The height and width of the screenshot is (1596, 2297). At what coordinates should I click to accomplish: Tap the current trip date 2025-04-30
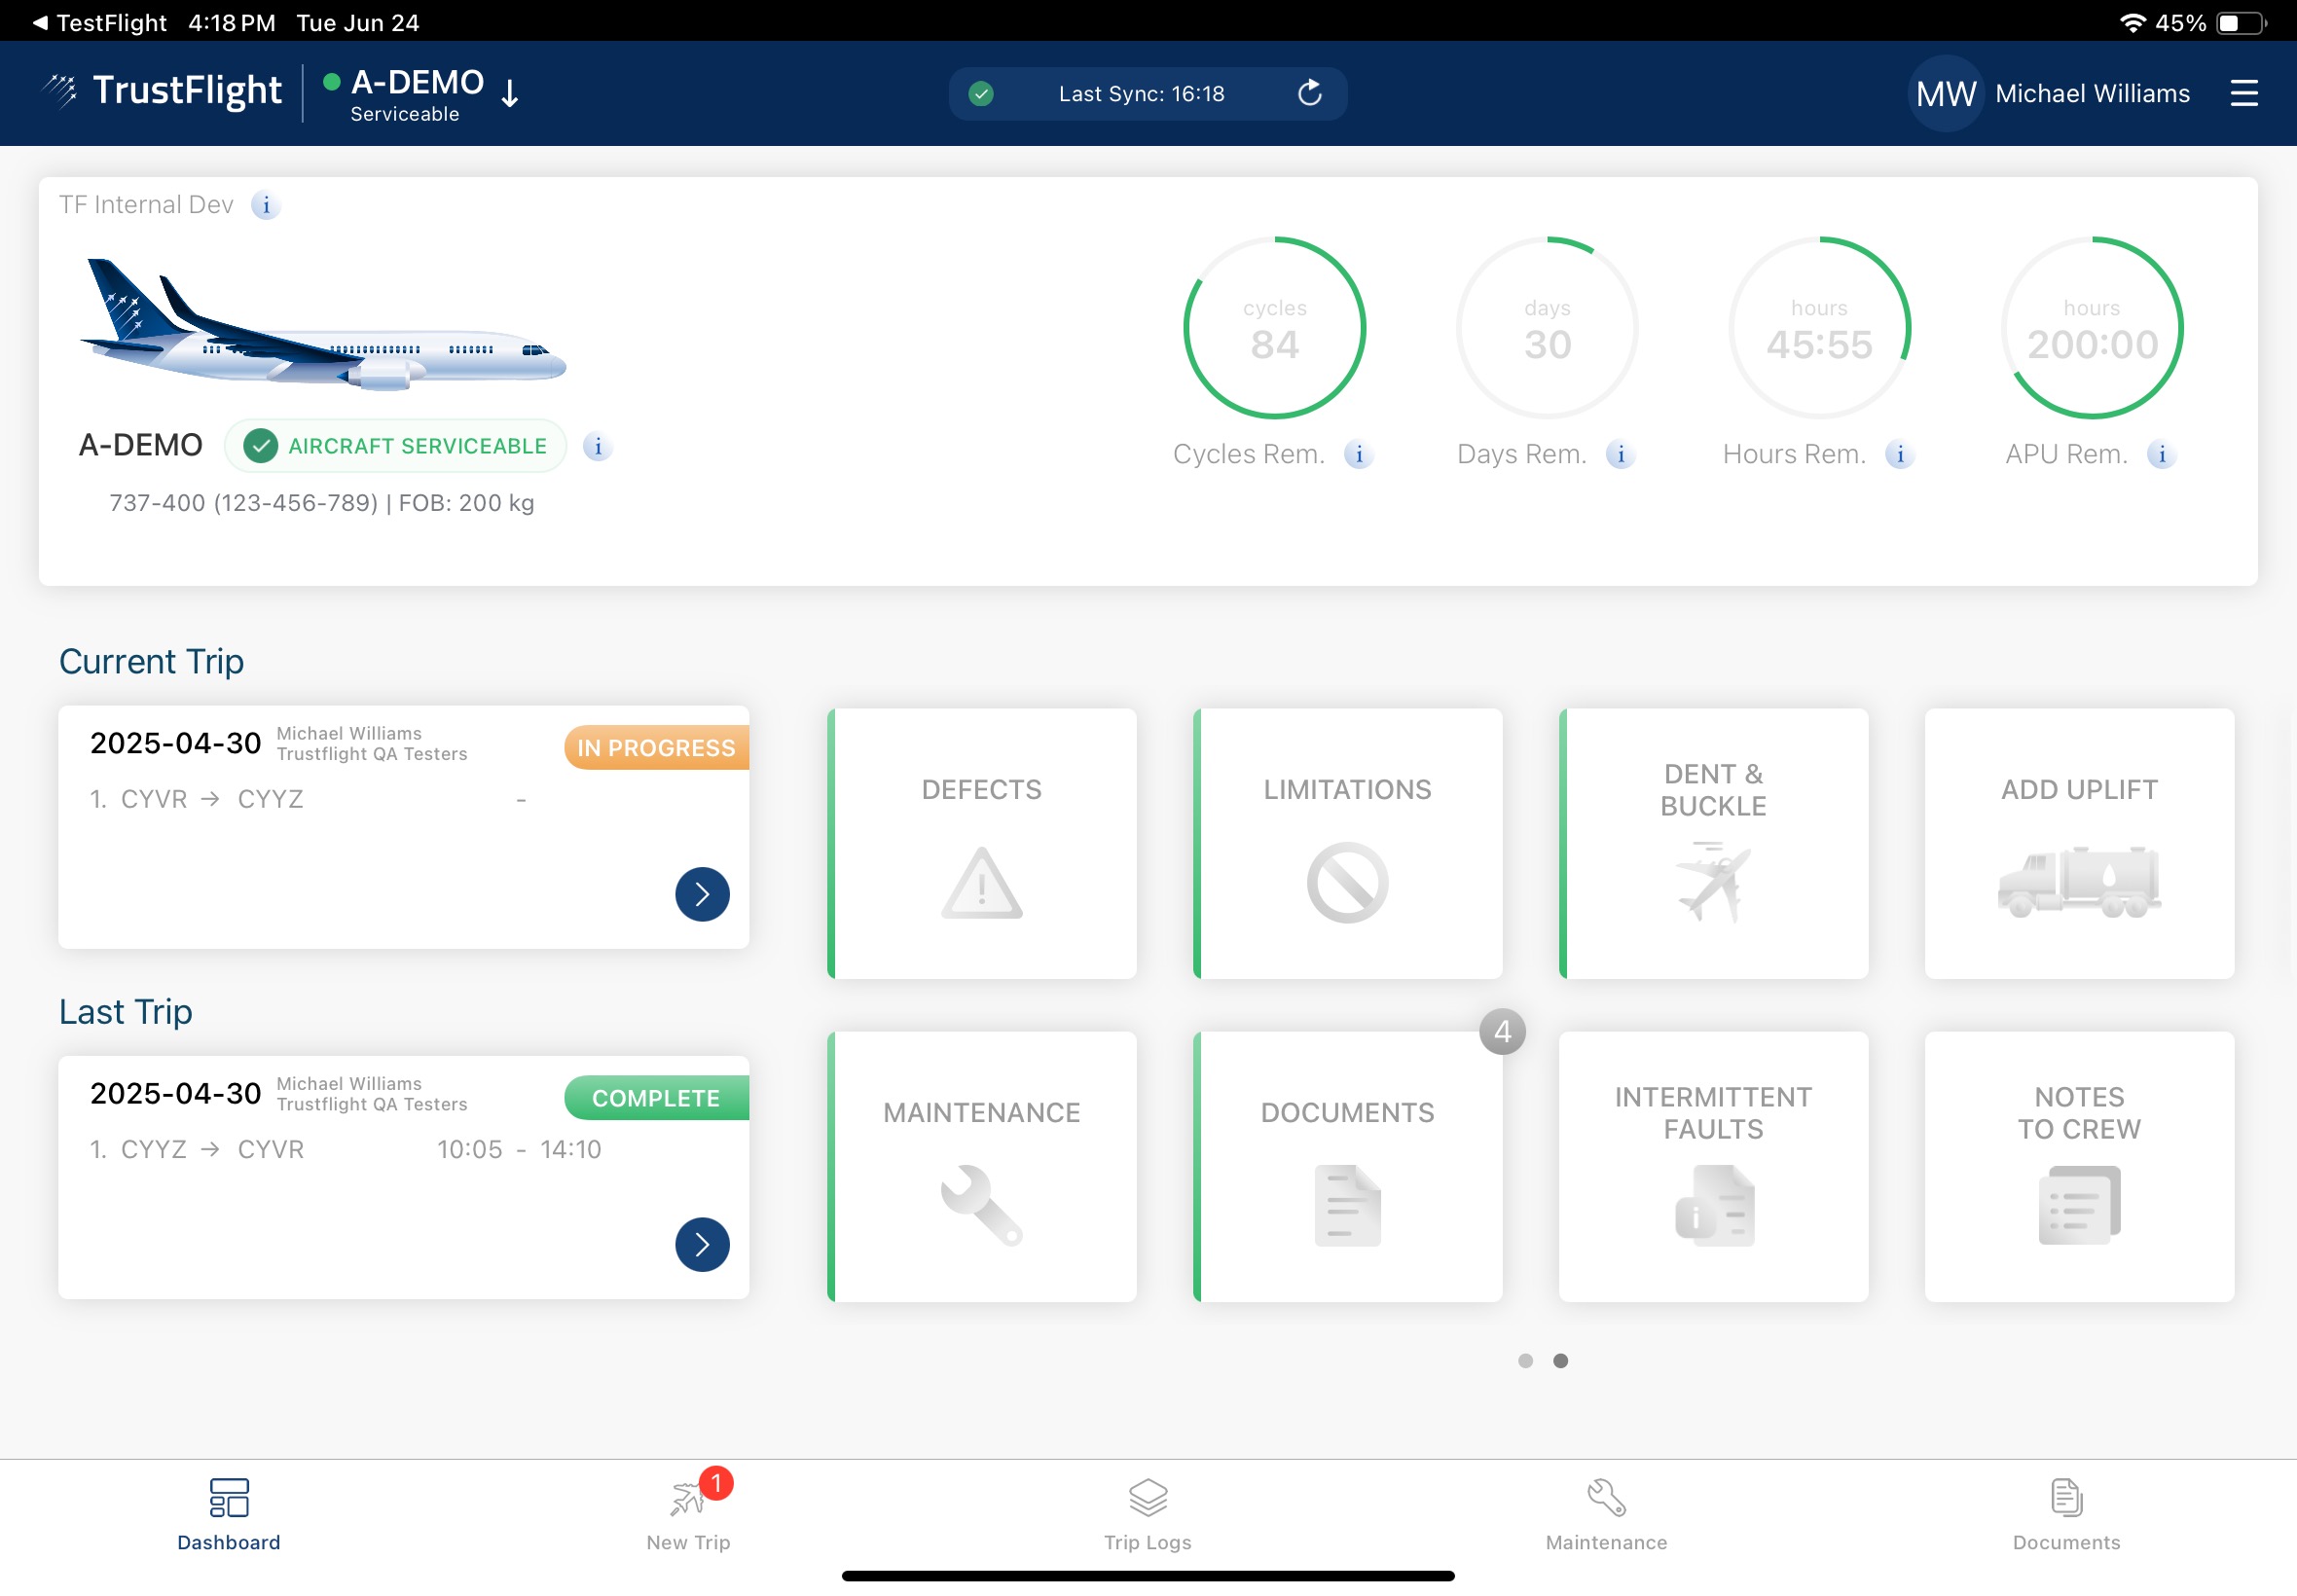175,743
